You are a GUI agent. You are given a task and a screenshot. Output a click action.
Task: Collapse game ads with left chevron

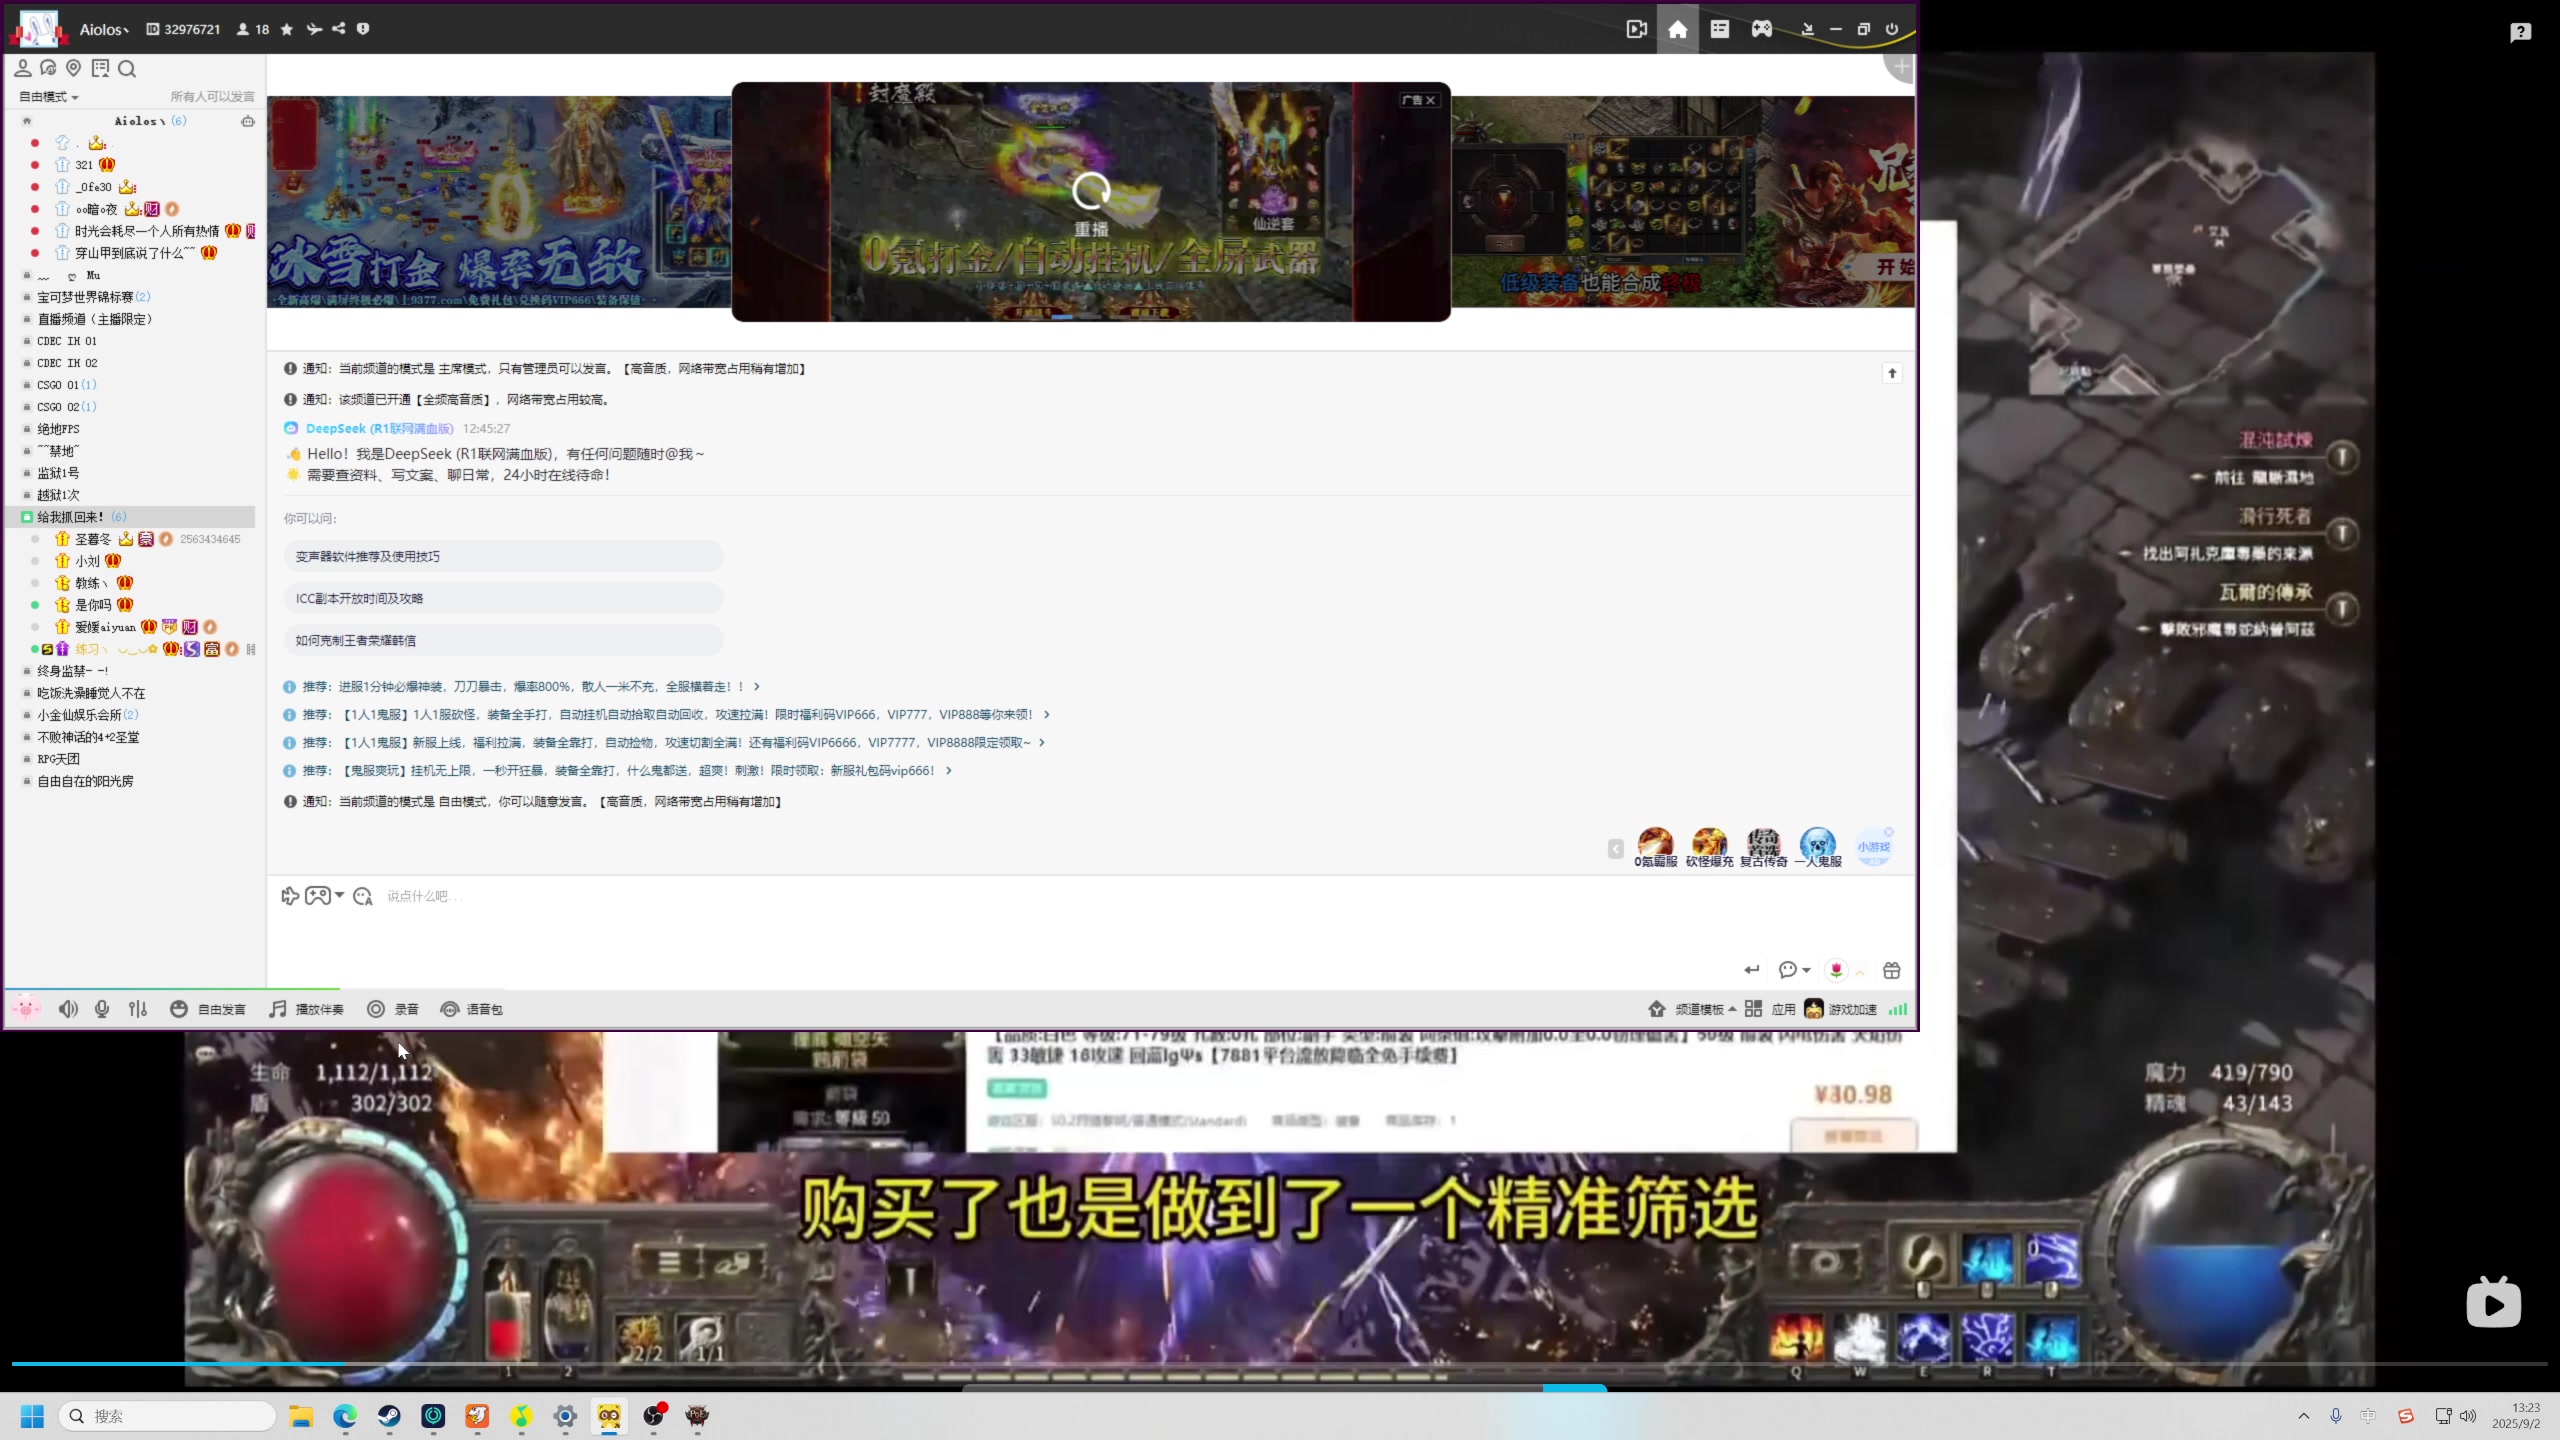tap(1615, 849)
